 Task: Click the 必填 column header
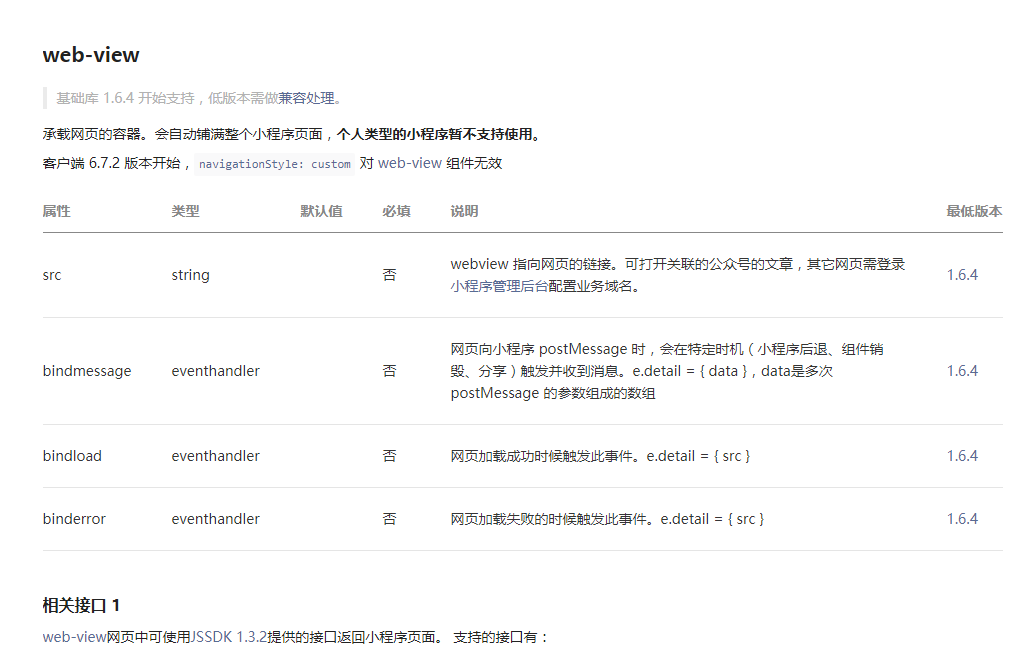tap(396, 211)
